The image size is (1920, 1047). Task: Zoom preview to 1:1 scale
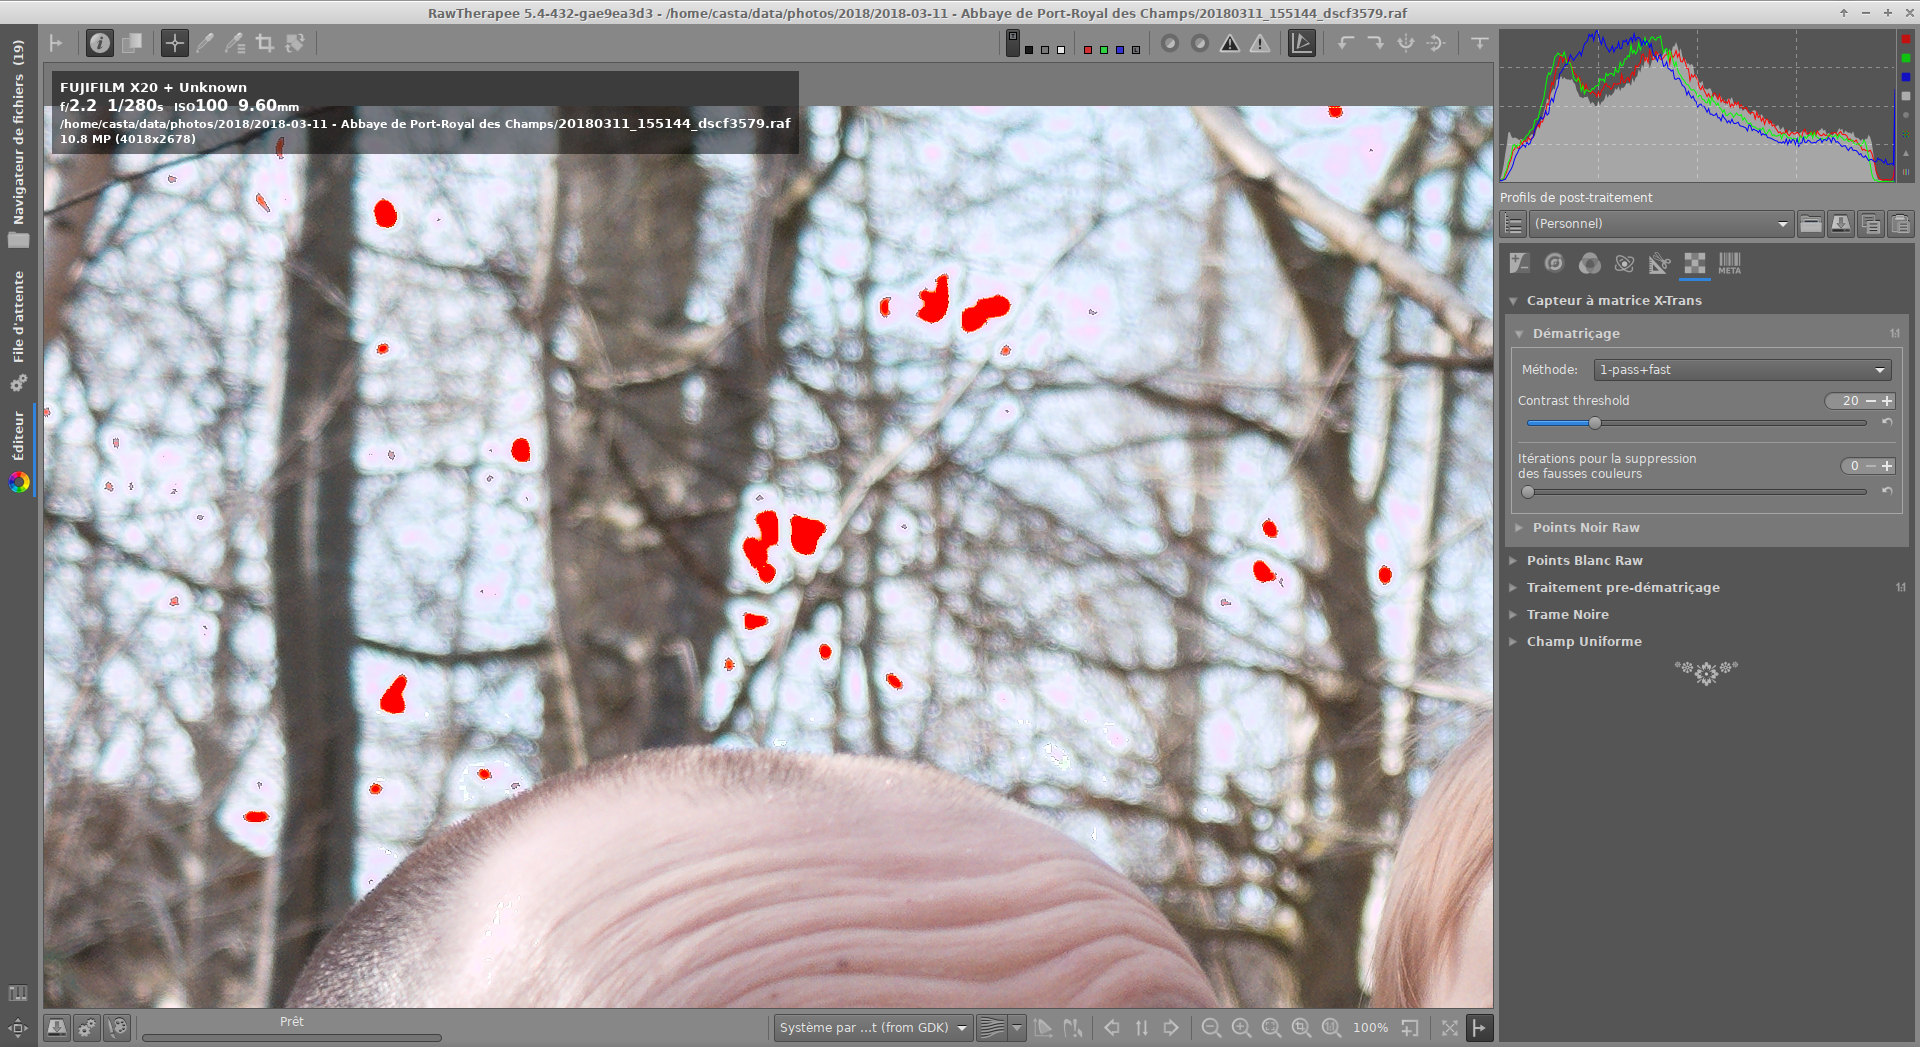[x=1331, y=1028]
